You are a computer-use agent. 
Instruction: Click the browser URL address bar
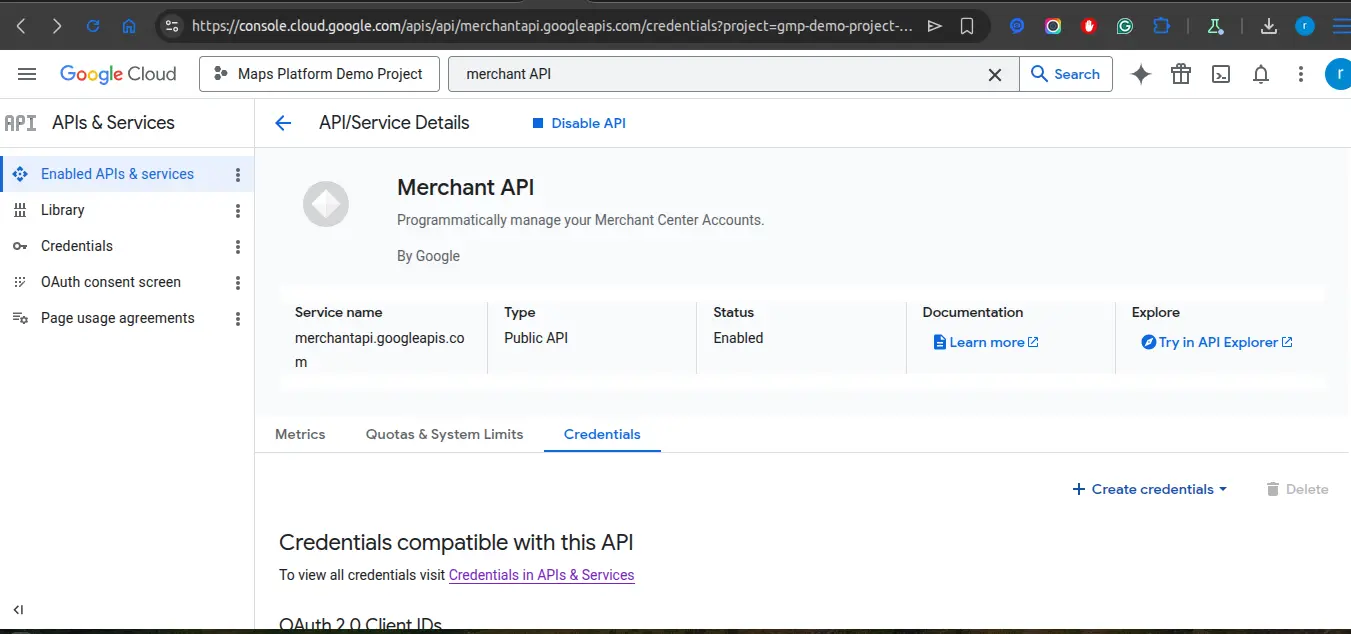click(551, 26)
